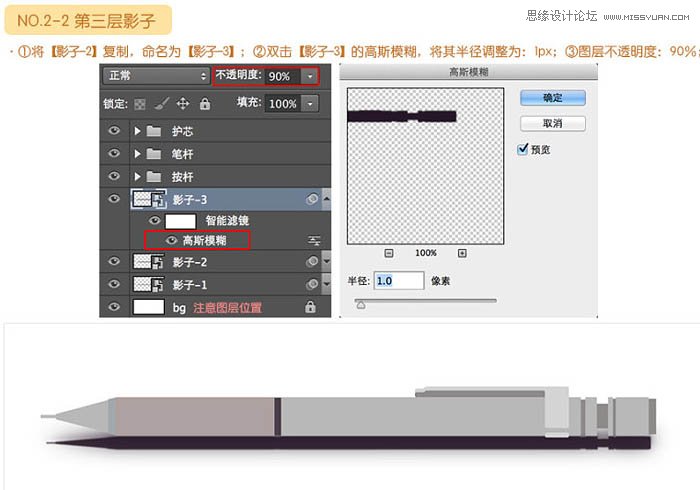Click smart filter indicator icon on 影子-3
This screenshot has width=700, height=490.
coord(312,199)
